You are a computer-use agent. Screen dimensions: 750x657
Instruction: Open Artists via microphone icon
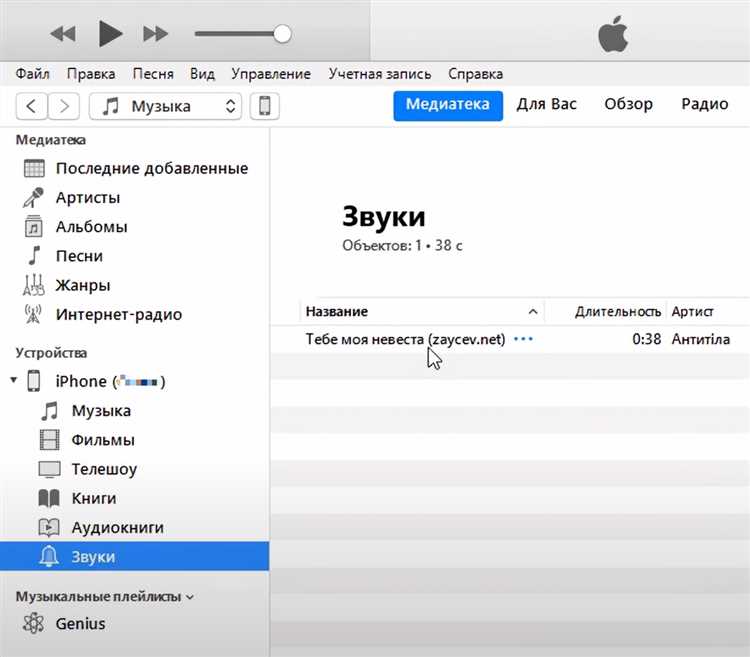click(x=33, y=197)
